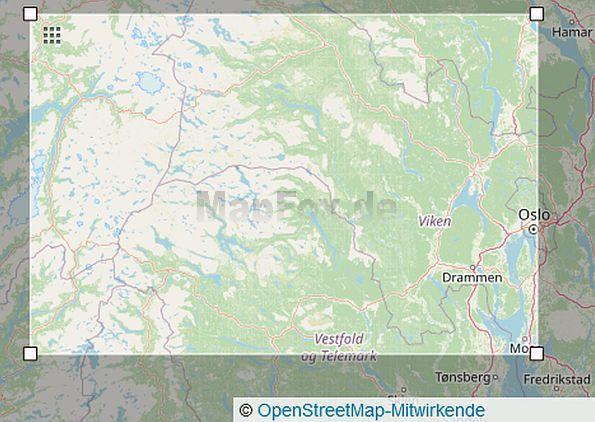The image size is (595, 422).
Task: Select the bottom-right corner selection handle
Action: 537,354
